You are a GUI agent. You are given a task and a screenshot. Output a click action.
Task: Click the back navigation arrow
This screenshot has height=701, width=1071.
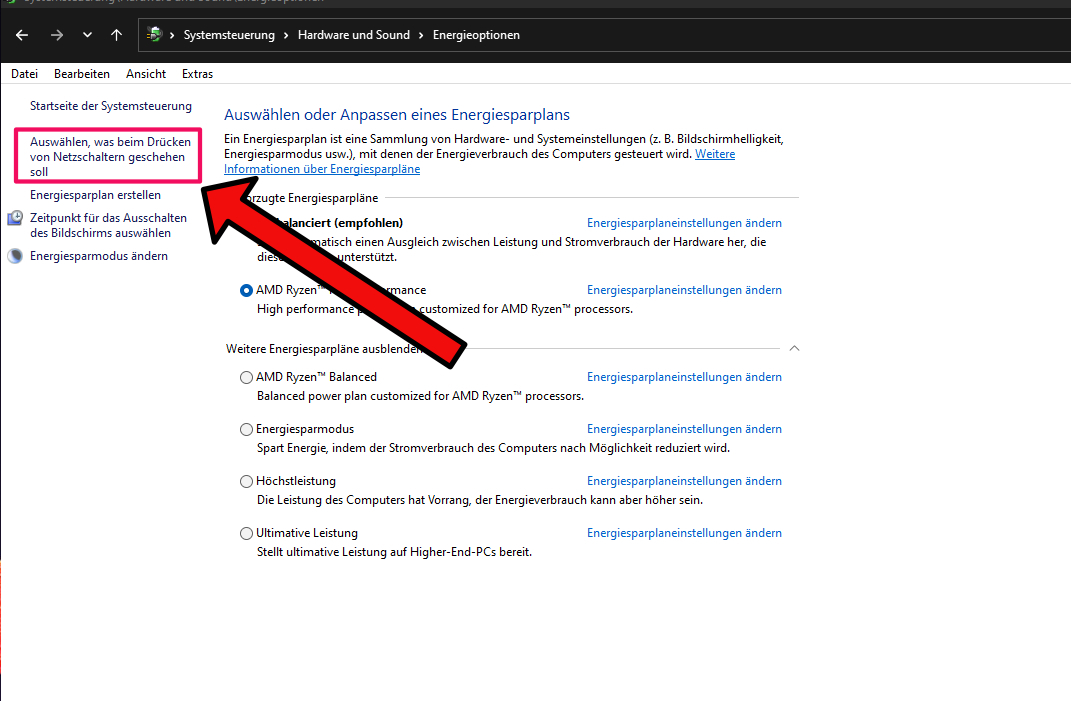pos(22,35)
